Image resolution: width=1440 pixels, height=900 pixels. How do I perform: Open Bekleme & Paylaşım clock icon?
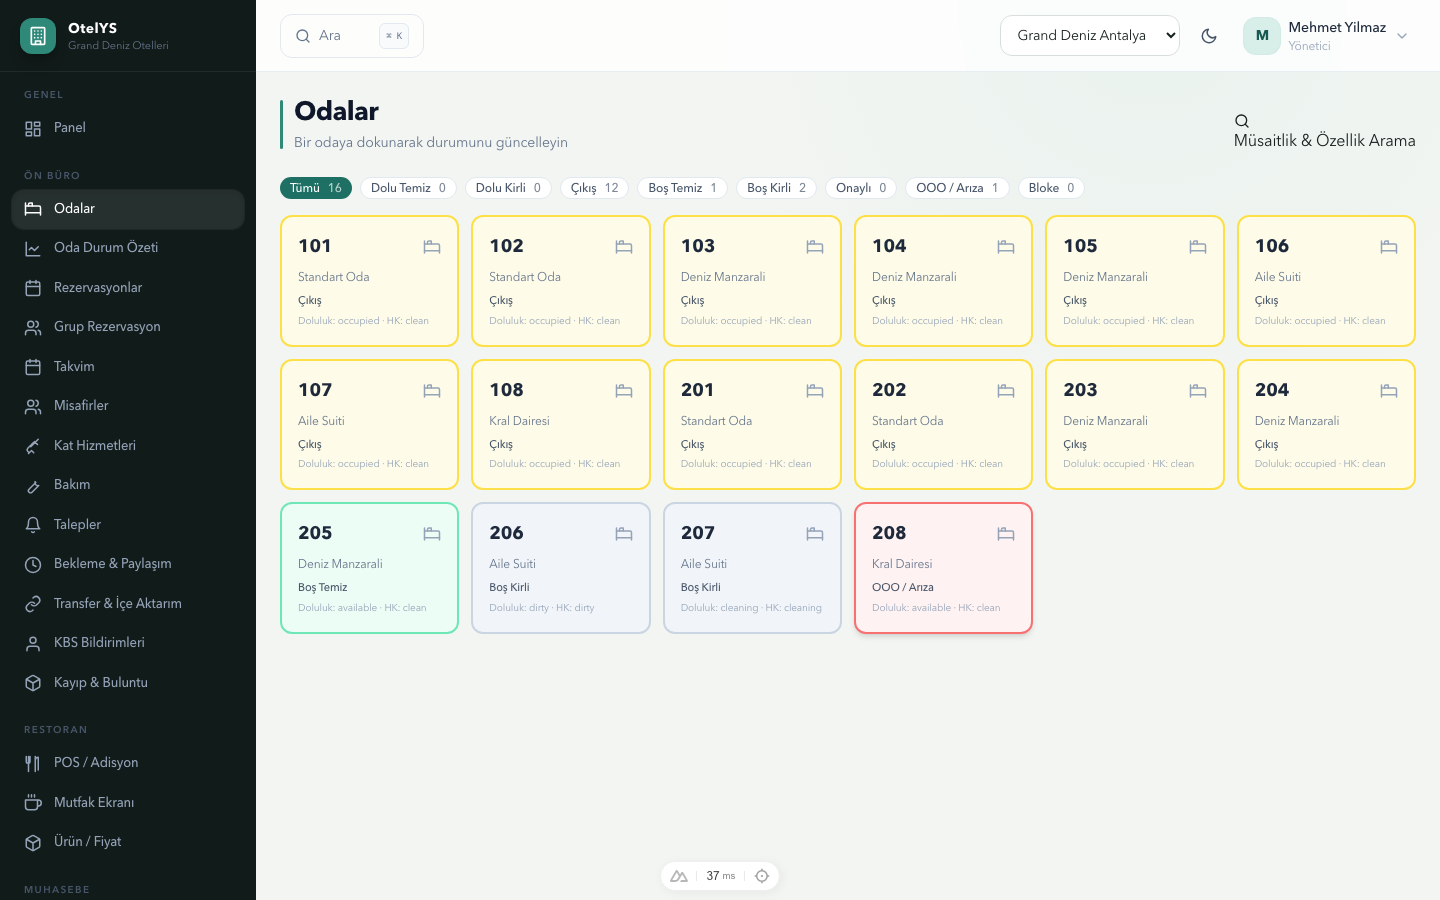tap(33, 564)
